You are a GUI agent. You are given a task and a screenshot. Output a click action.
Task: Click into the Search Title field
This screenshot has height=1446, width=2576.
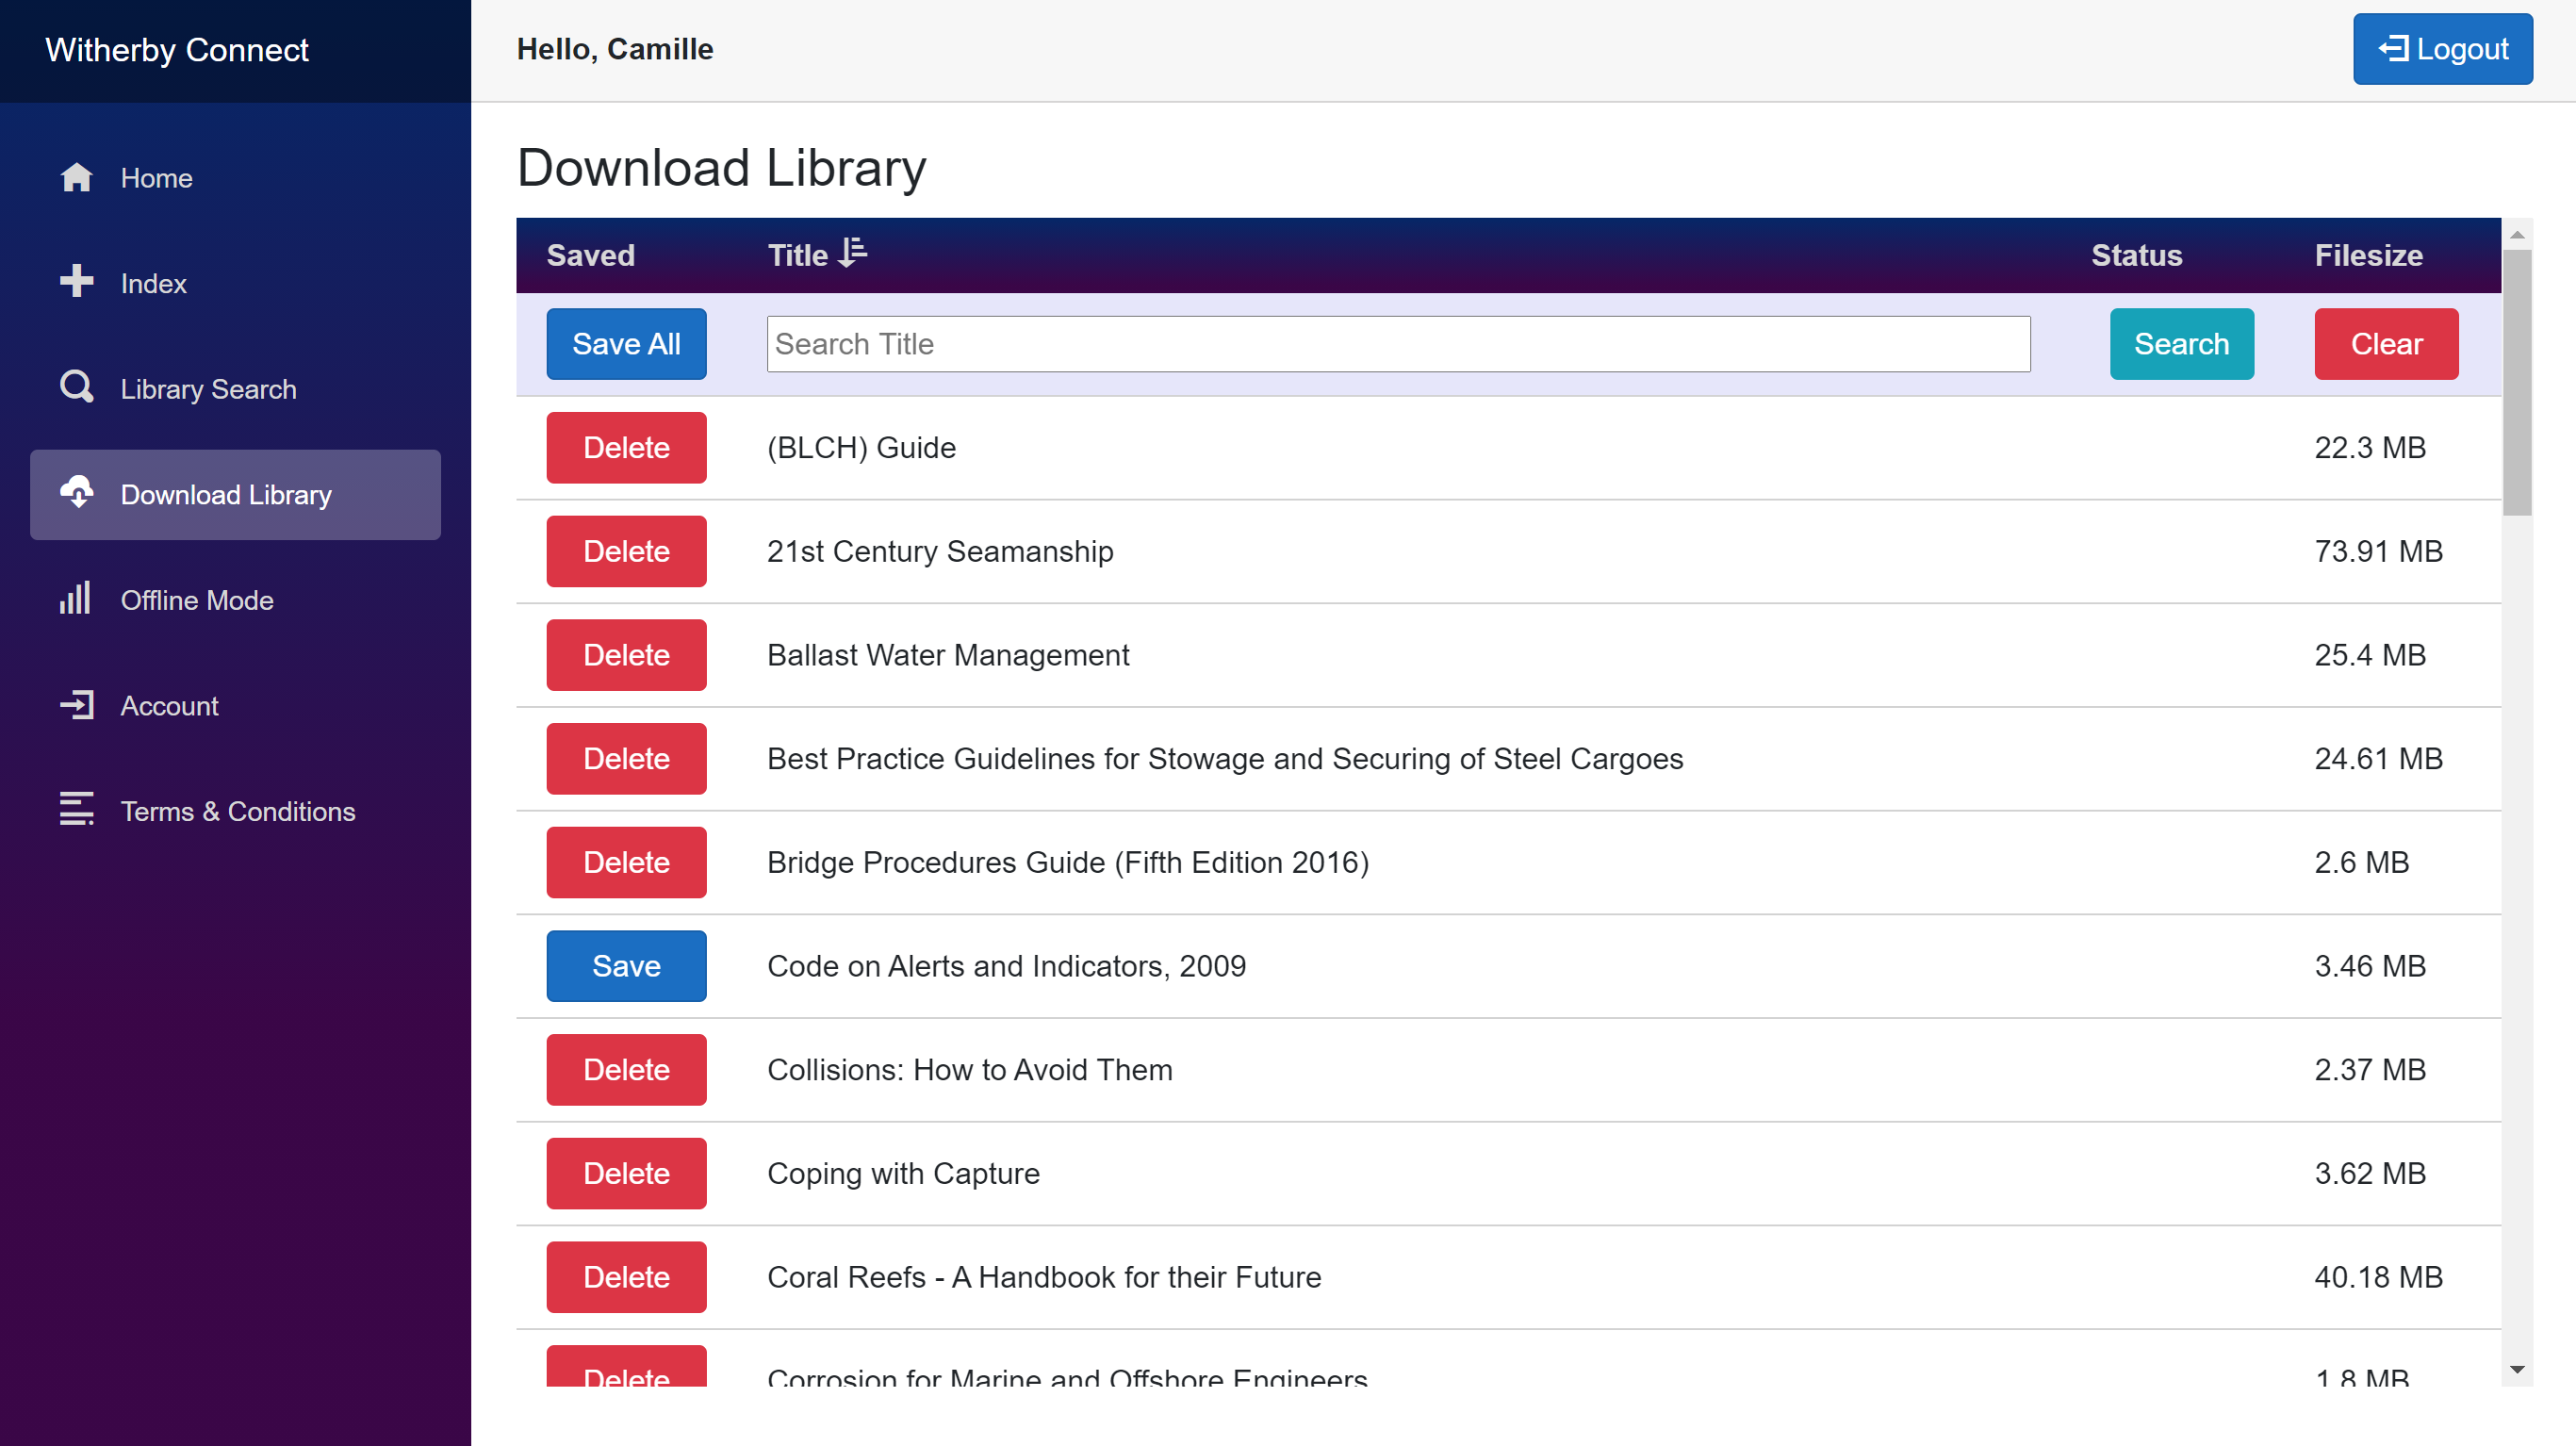point(1397,344)
